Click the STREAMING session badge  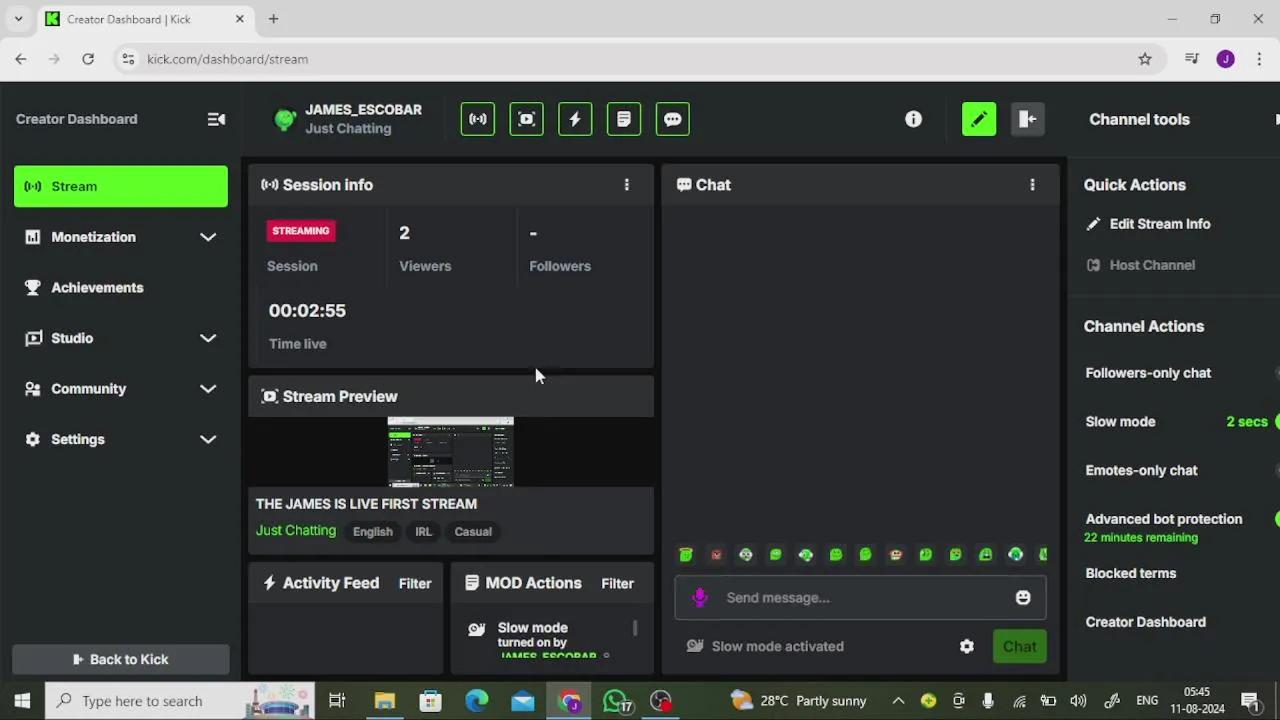301,231
